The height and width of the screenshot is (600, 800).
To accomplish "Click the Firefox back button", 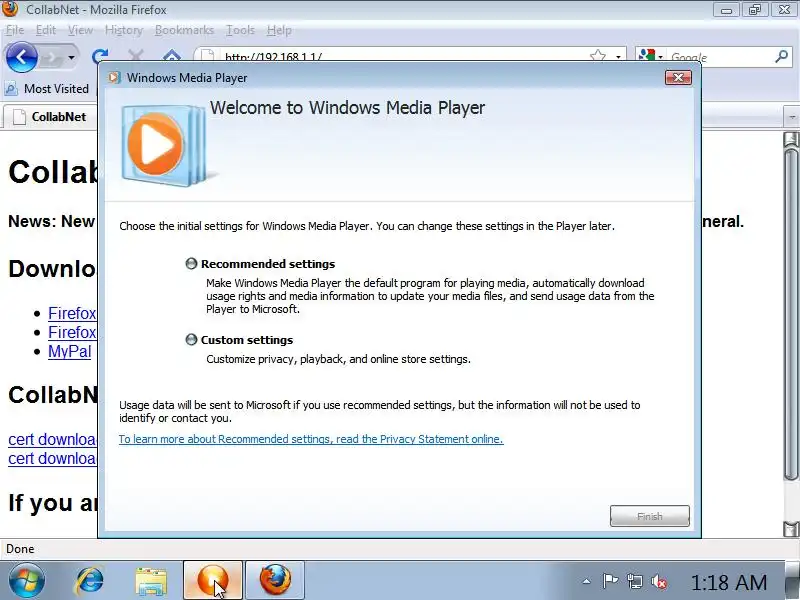I will point(21,57).
